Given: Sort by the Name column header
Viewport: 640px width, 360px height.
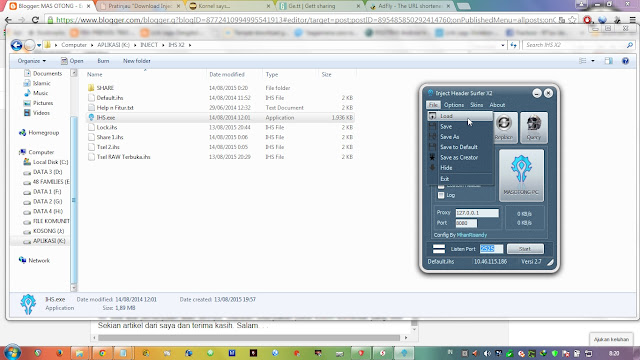Looking at the screenshot, I should pyautogui.click(x=95, y=74).
